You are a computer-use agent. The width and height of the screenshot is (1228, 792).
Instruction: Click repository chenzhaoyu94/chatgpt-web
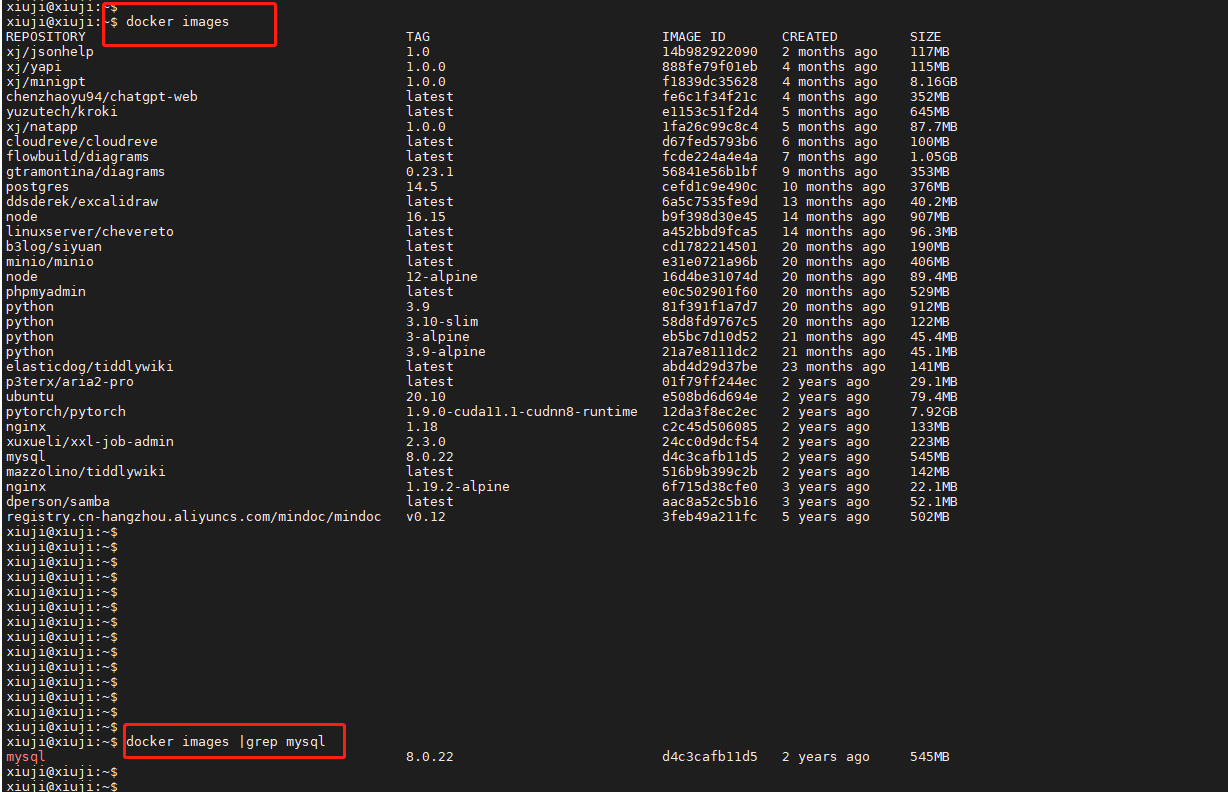[x=102, y=96]
